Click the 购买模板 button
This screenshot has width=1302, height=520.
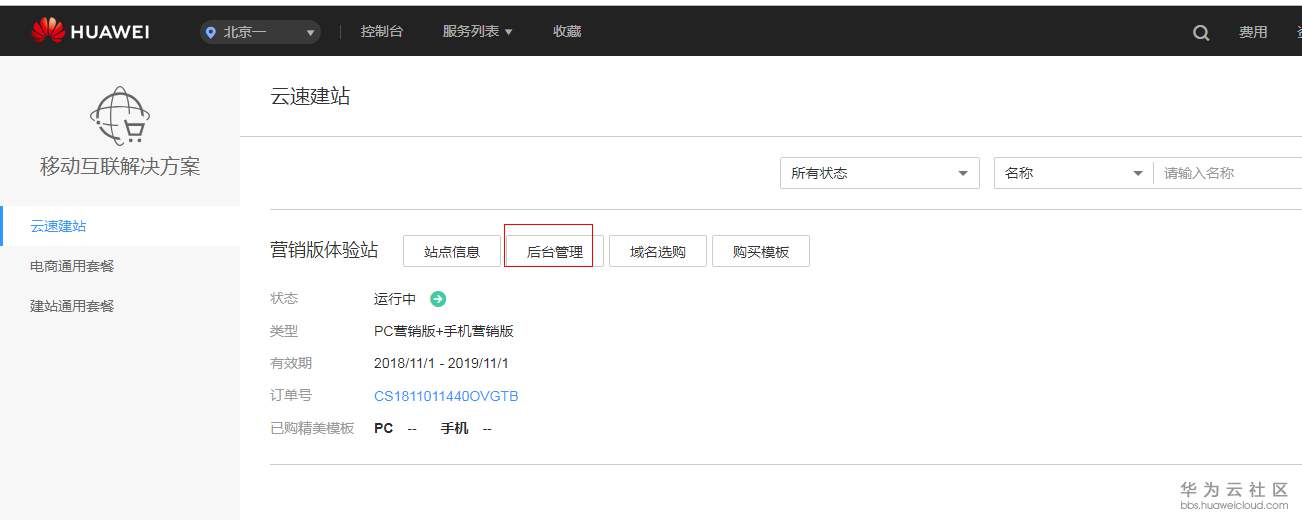[761, 252]
